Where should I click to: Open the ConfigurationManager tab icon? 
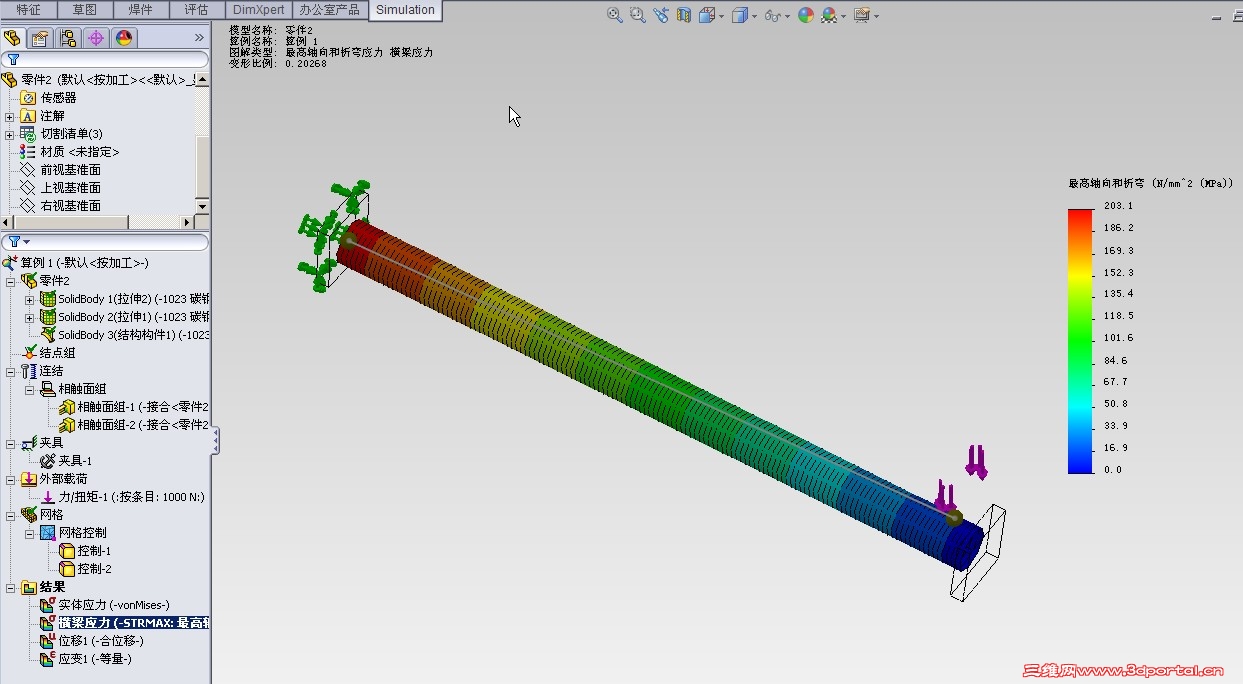pos(68,38)
